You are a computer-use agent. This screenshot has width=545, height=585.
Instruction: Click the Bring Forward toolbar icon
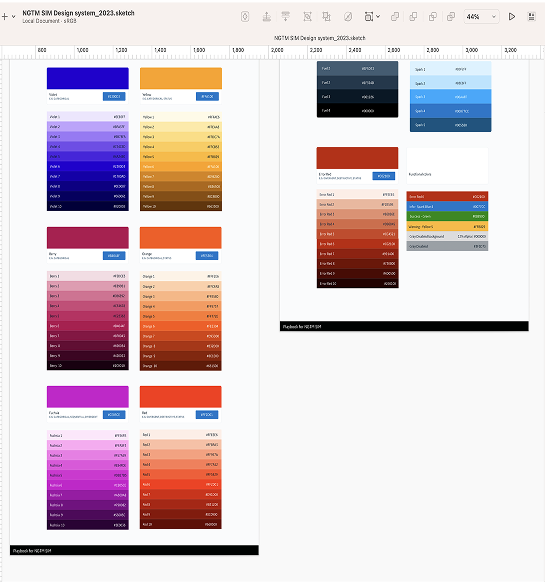pyautogui.click(x=266, y=16)
